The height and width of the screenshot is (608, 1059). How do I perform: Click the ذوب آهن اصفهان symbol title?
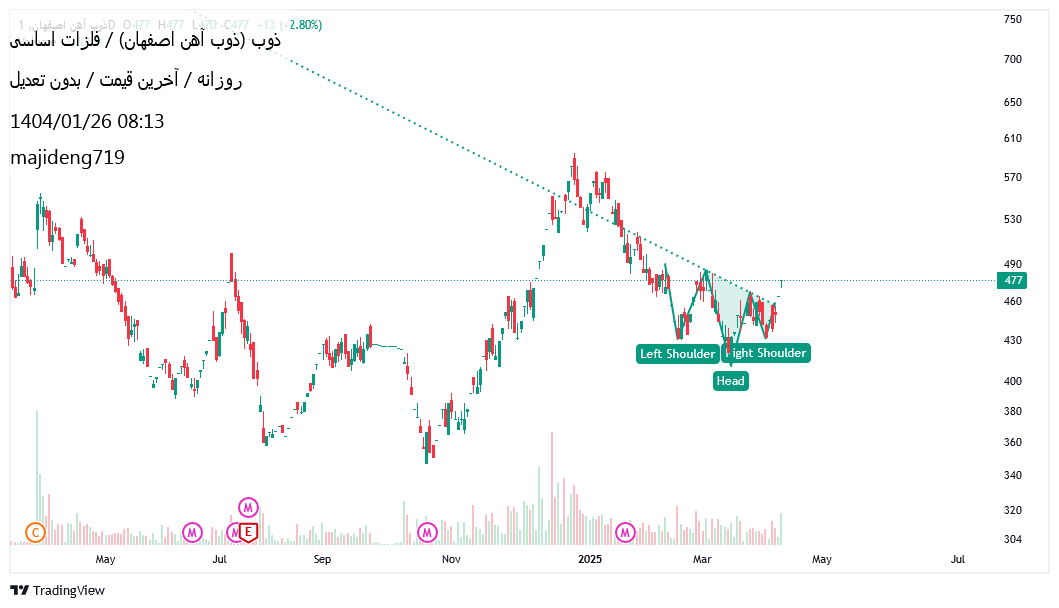(145, 41)
